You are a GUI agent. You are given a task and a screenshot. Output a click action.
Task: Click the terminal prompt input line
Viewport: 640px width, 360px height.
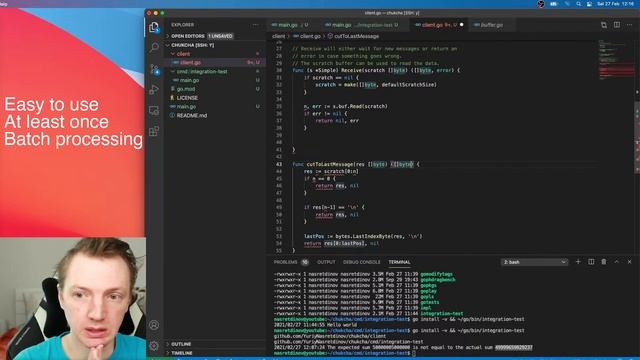[x=413, y=353]
